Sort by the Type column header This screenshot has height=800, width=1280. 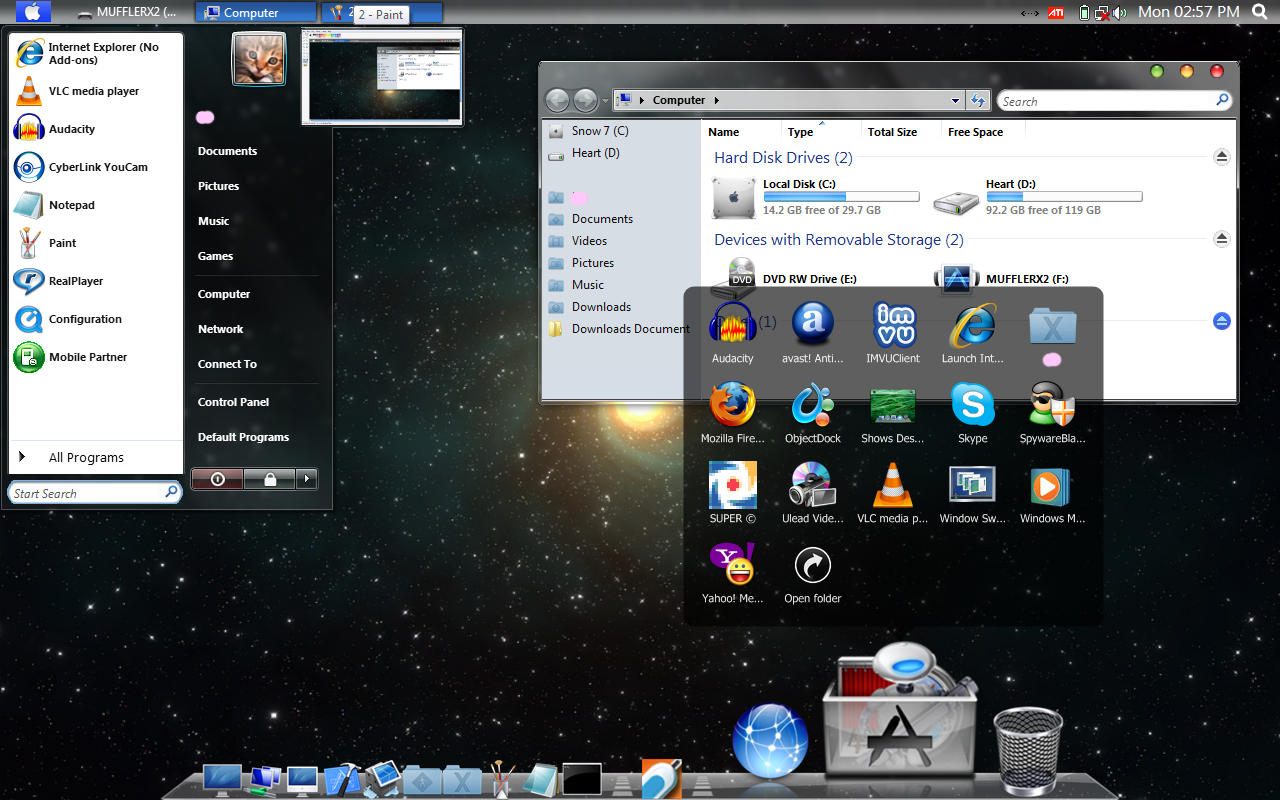coord(801,132)
